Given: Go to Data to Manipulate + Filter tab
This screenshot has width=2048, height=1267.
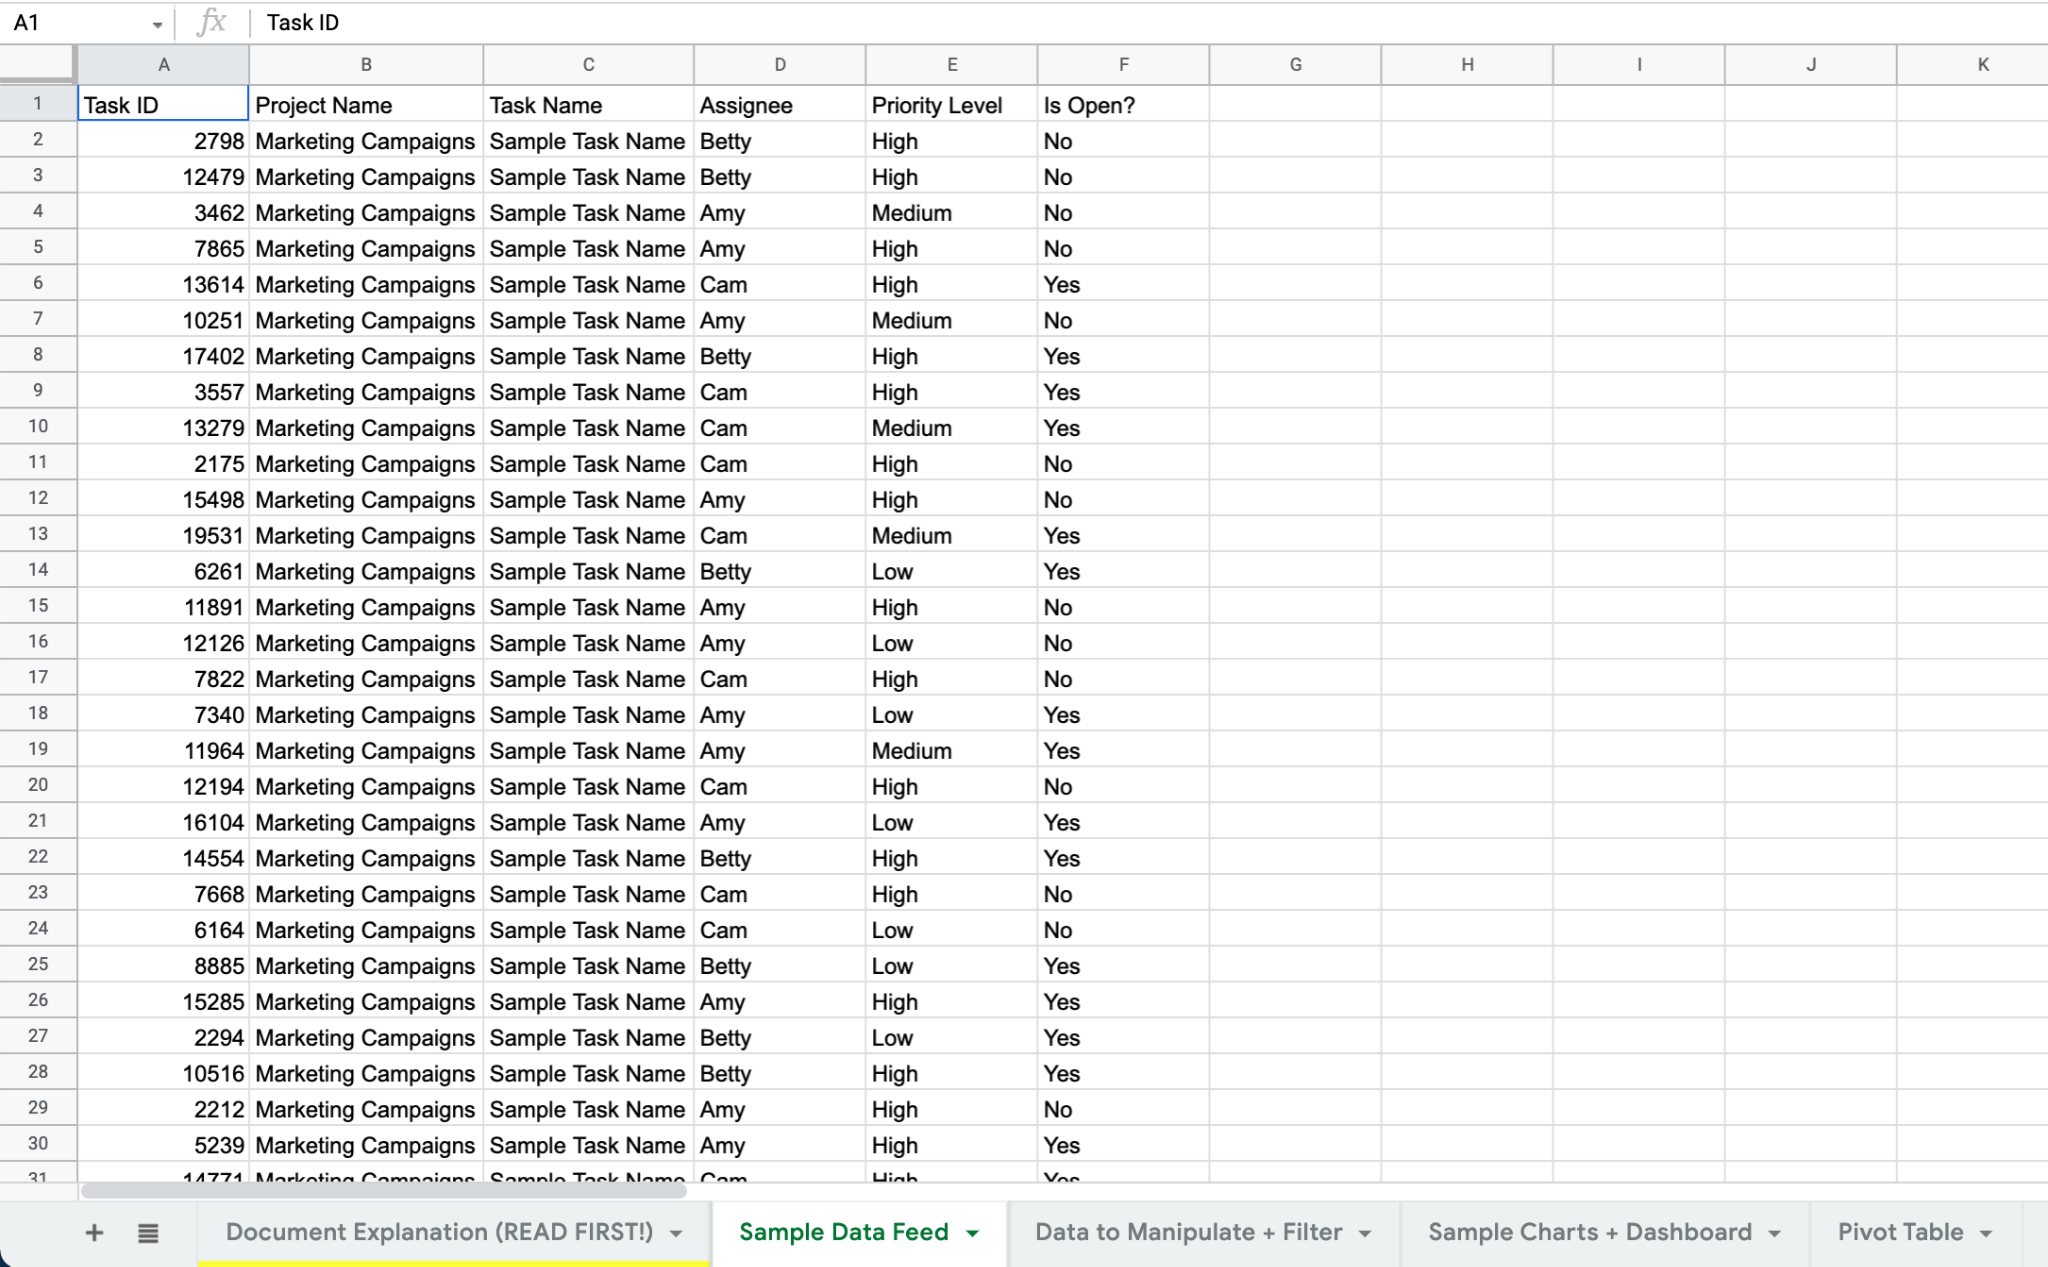Looking at the screenshot, I should click(x=1188, y=1232).
